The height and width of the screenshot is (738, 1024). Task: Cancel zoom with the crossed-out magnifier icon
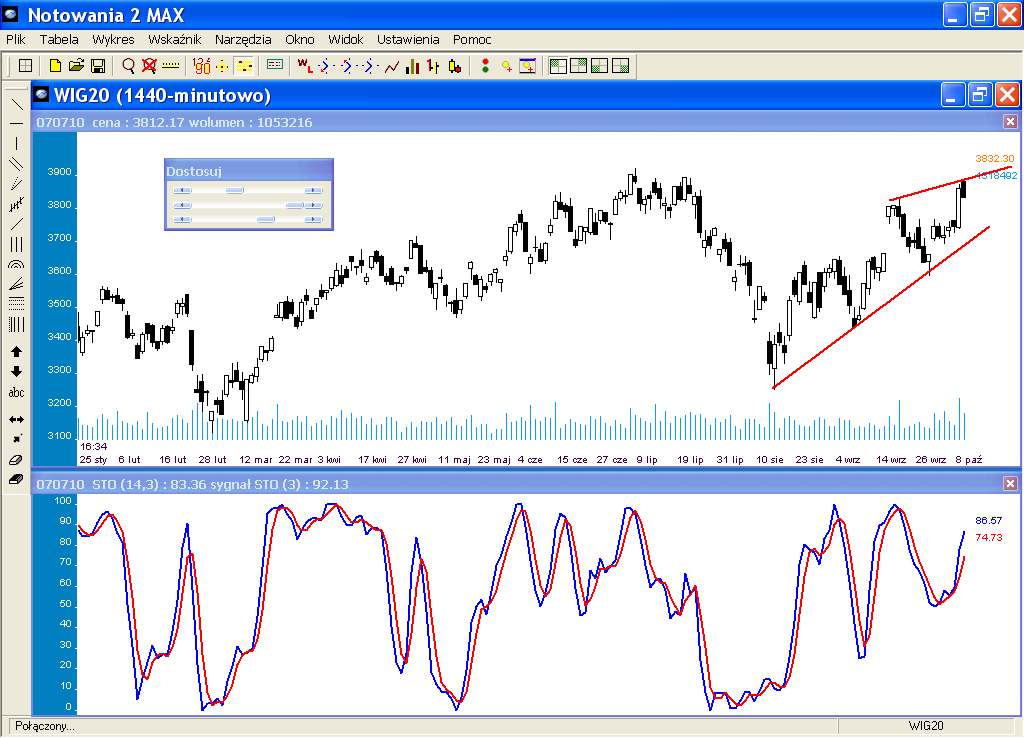150,66
